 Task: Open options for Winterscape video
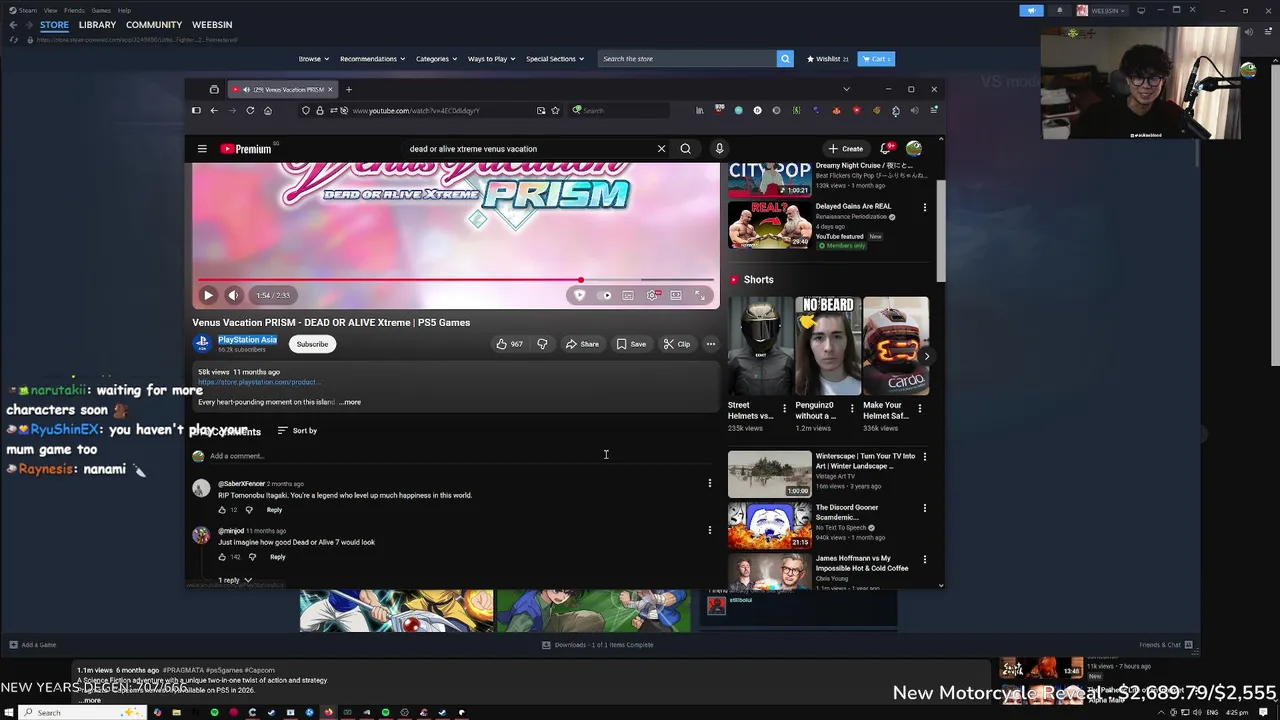click(x=924, y=457)
